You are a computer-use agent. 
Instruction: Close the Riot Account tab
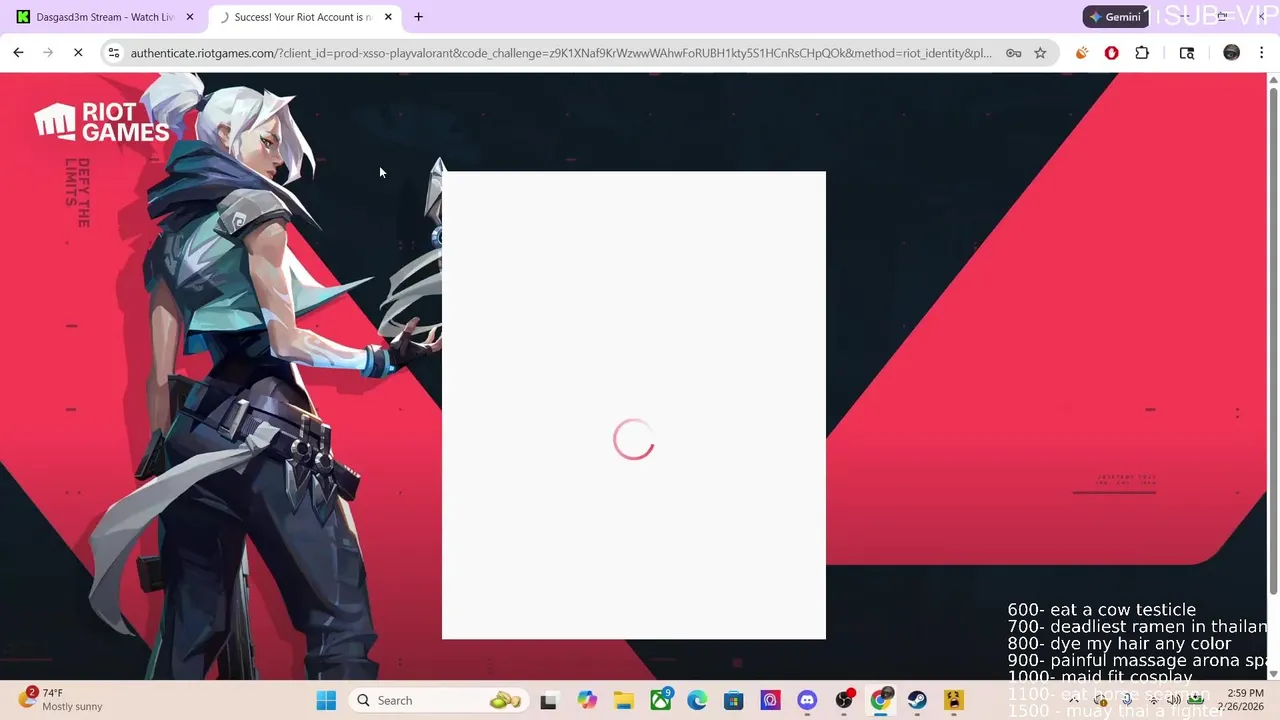tap(389, 17)
